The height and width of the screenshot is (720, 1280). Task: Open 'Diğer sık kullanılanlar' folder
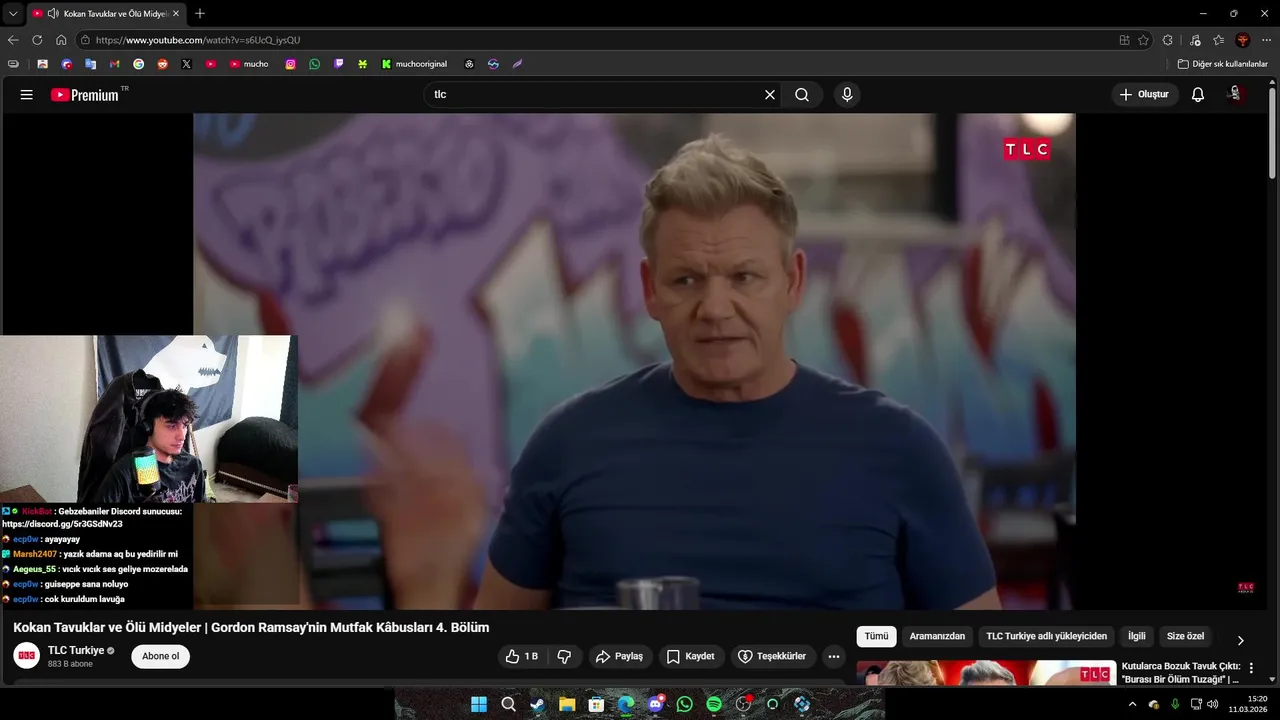click(1222, 64)
